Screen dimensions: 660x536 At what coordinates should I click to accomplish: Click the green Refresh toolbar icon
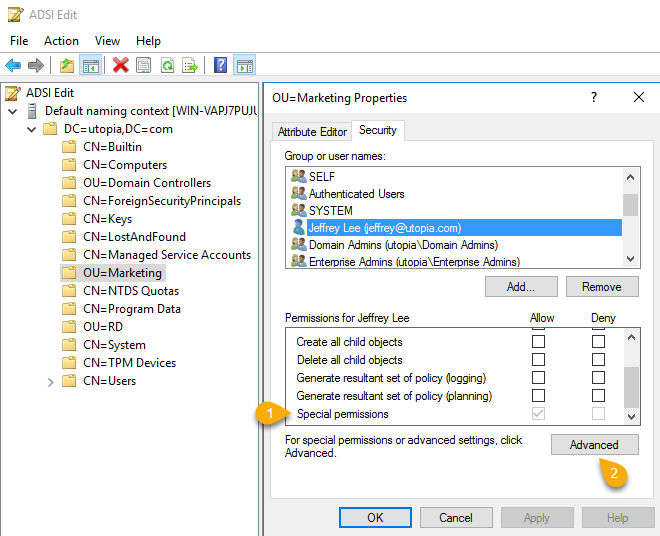(167, 65)
